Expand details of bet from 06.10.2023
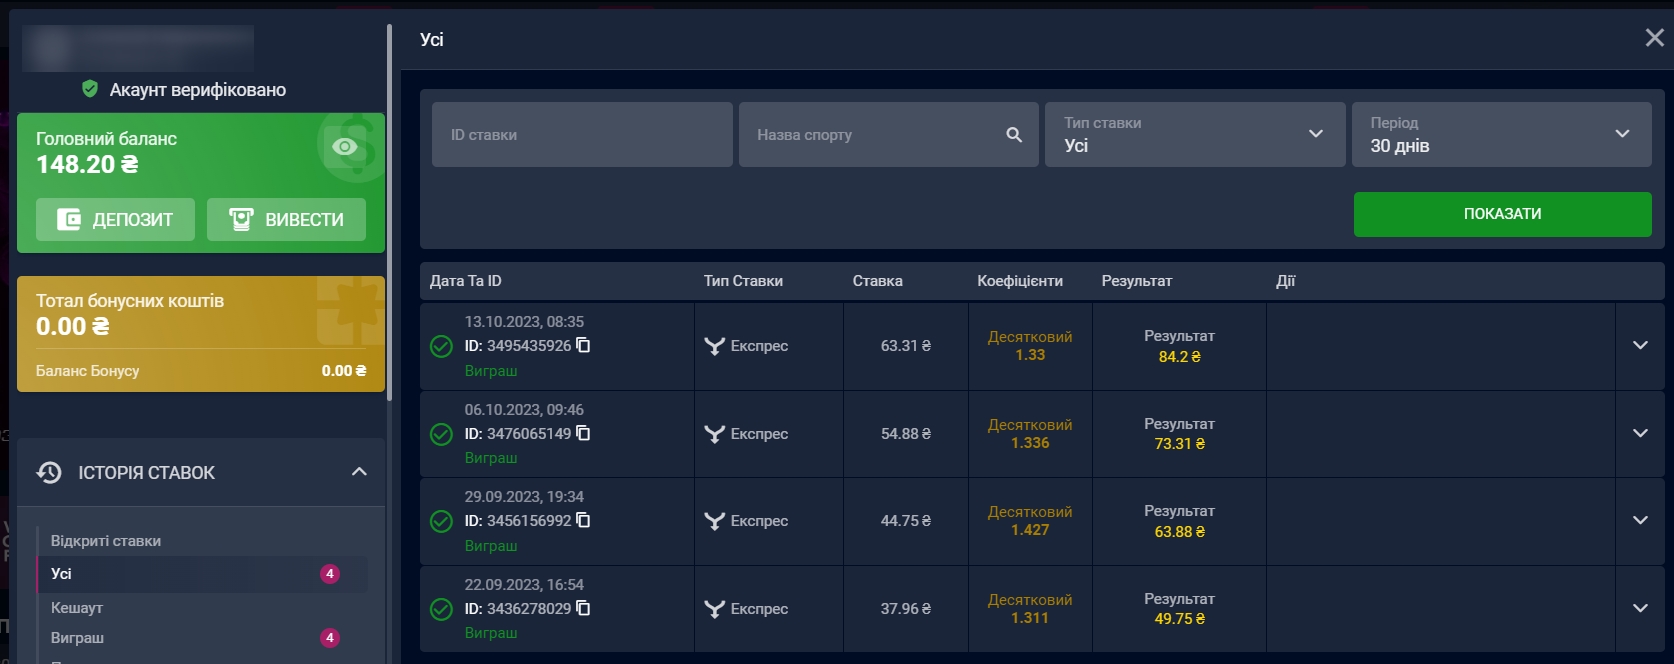The width and height of the screenshot is (1674, 664). (1640, 433)
